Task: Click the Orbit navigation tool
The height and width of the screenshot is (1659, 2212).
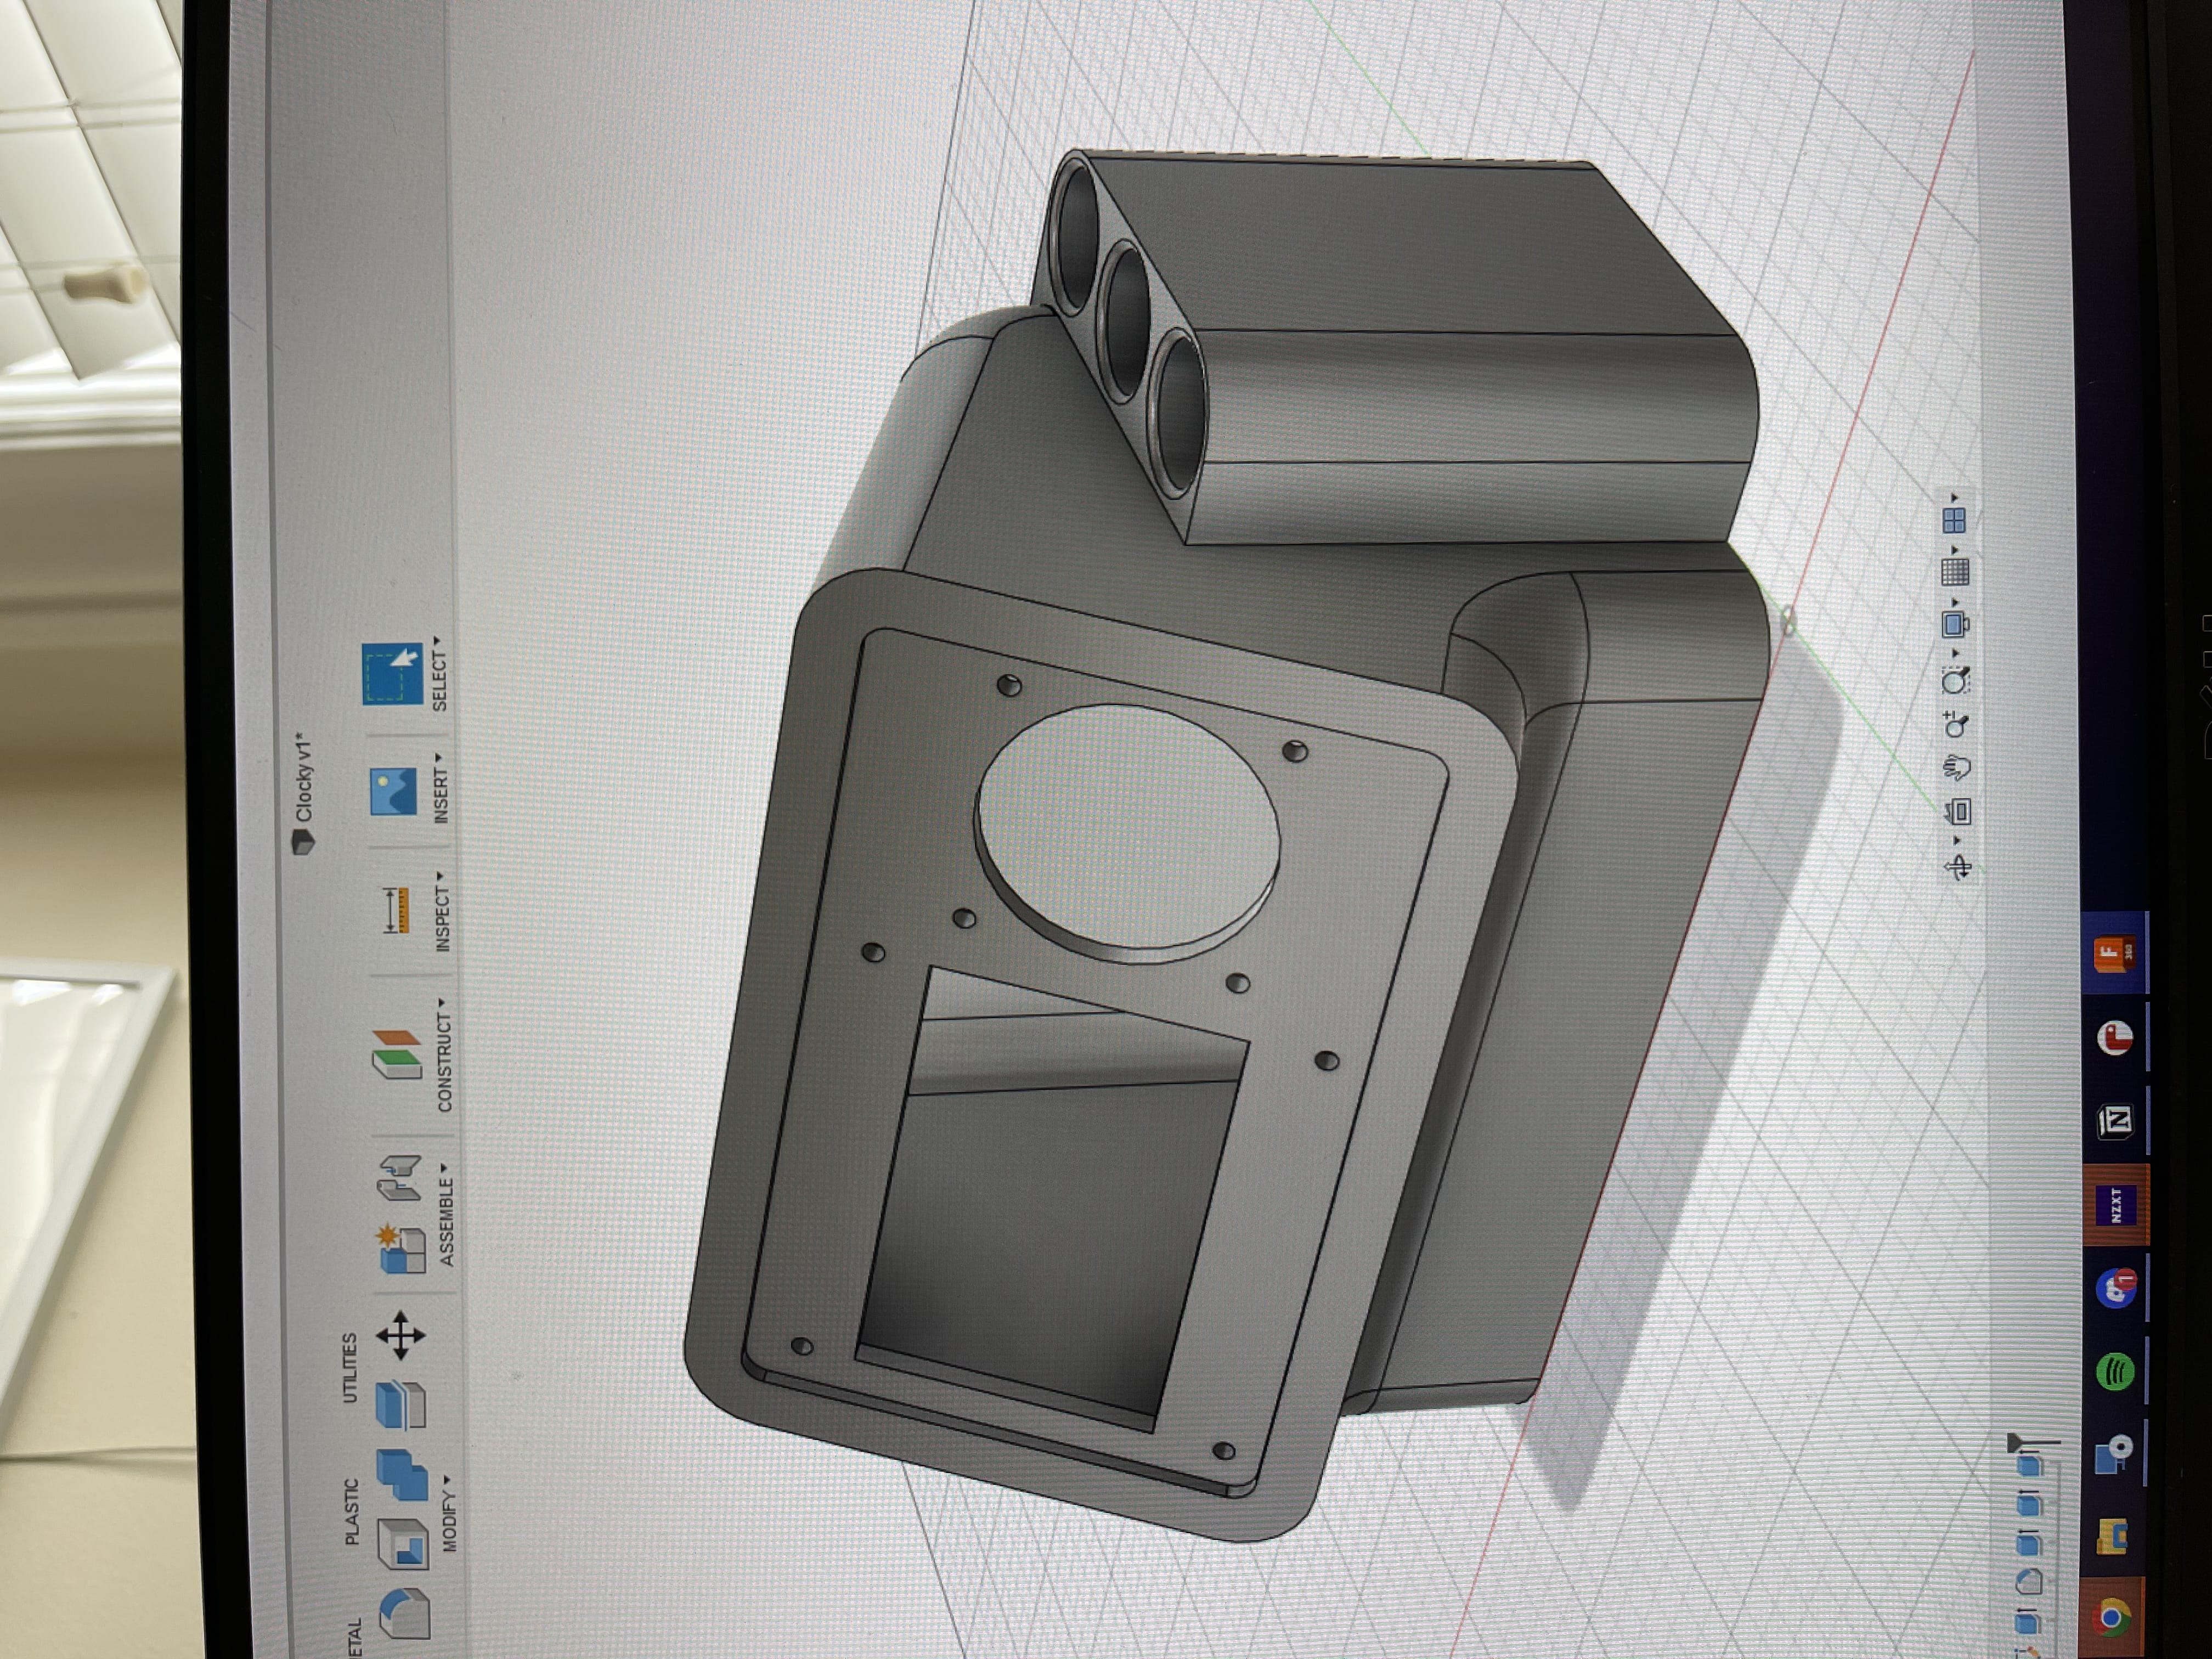Action: tap(1958, 866)
